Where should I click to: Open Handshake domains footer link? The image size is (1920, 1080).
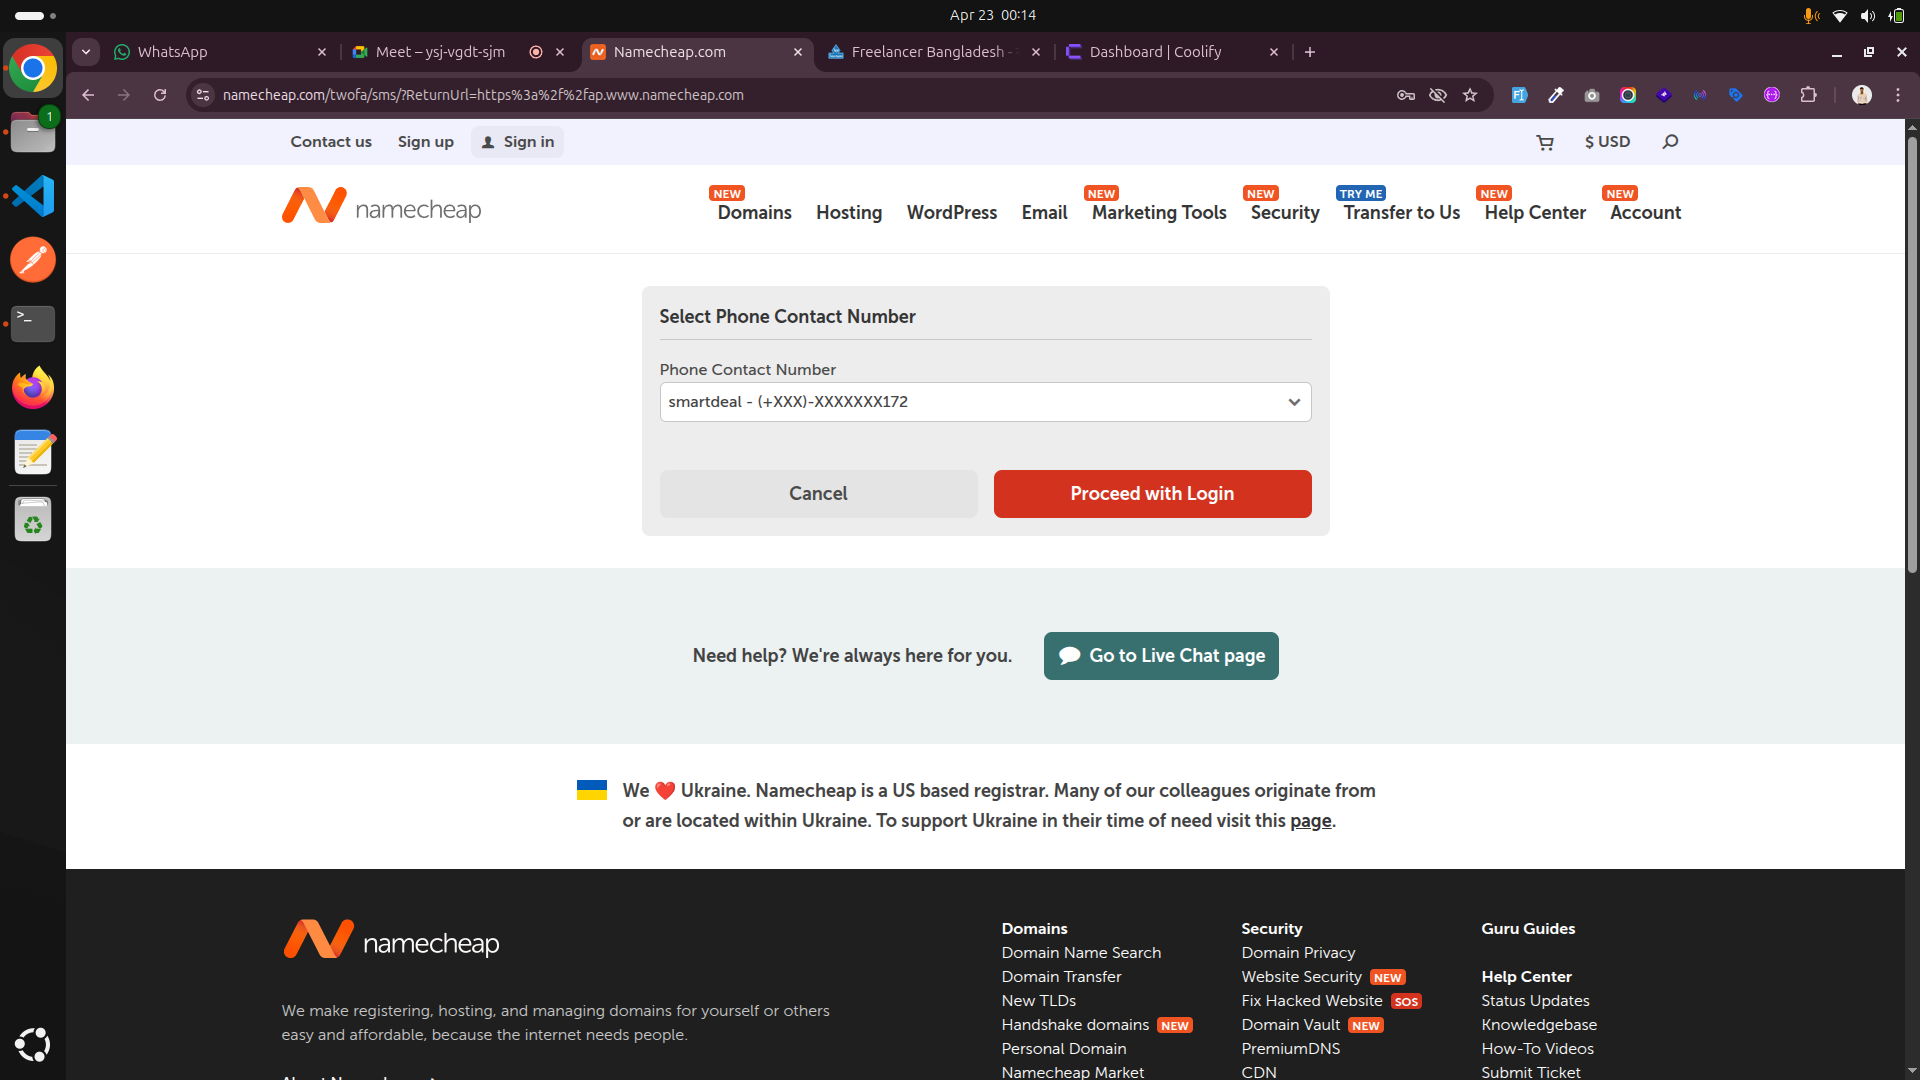[x=1075, y=1025]
